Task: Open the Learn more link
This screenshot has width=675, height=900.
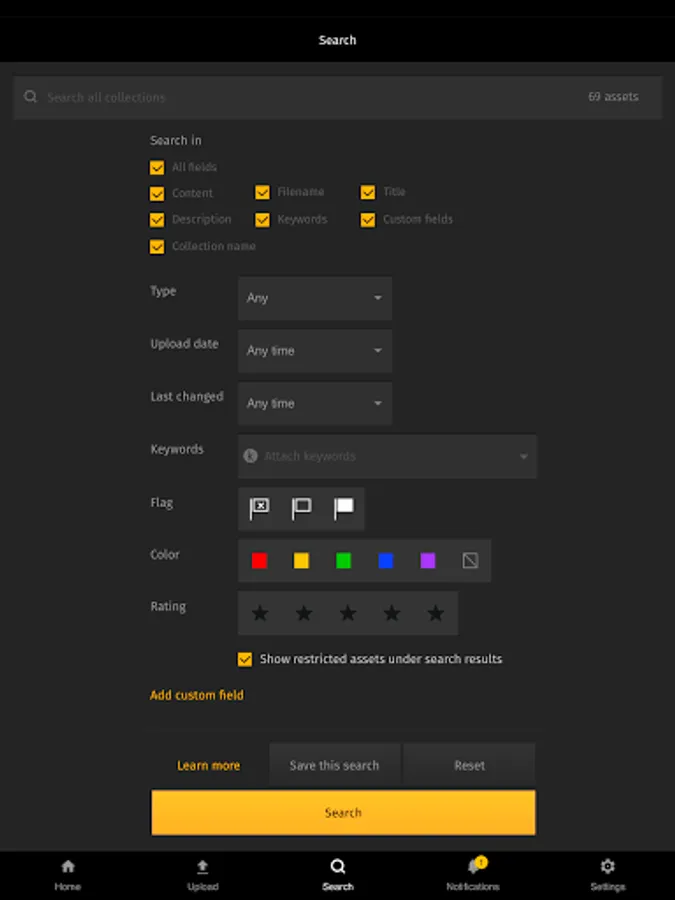Action: pos(208,766)
